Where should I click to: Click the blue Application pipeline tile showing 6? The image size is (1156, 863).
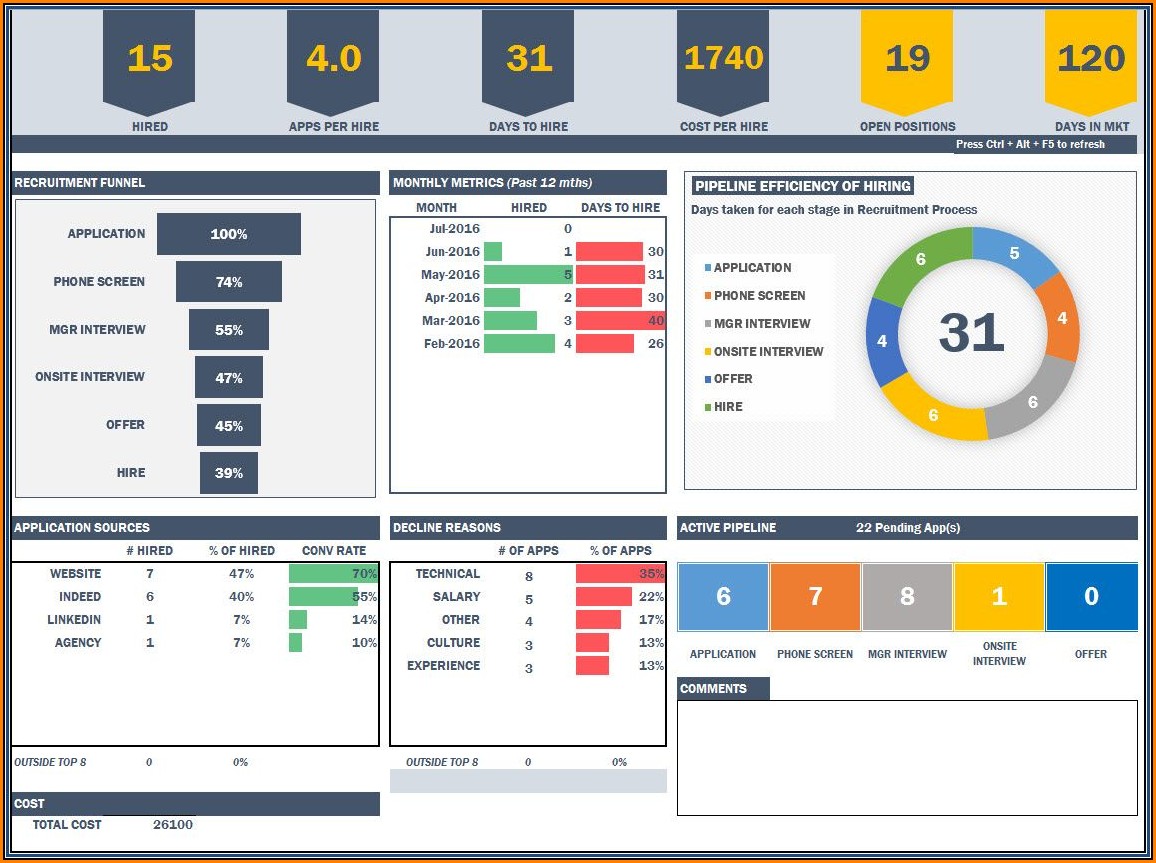pos(723,597)
